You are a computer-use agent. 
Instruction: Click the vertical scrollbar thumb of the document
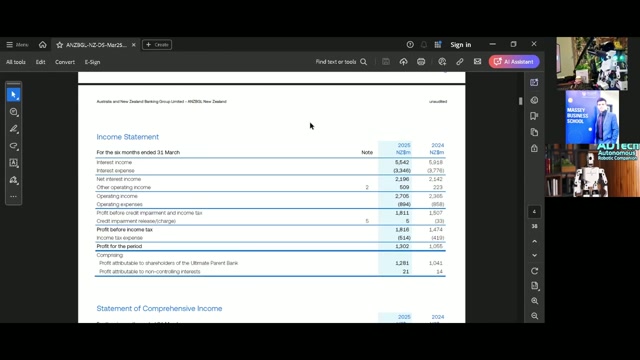click(x=520, y=101)
